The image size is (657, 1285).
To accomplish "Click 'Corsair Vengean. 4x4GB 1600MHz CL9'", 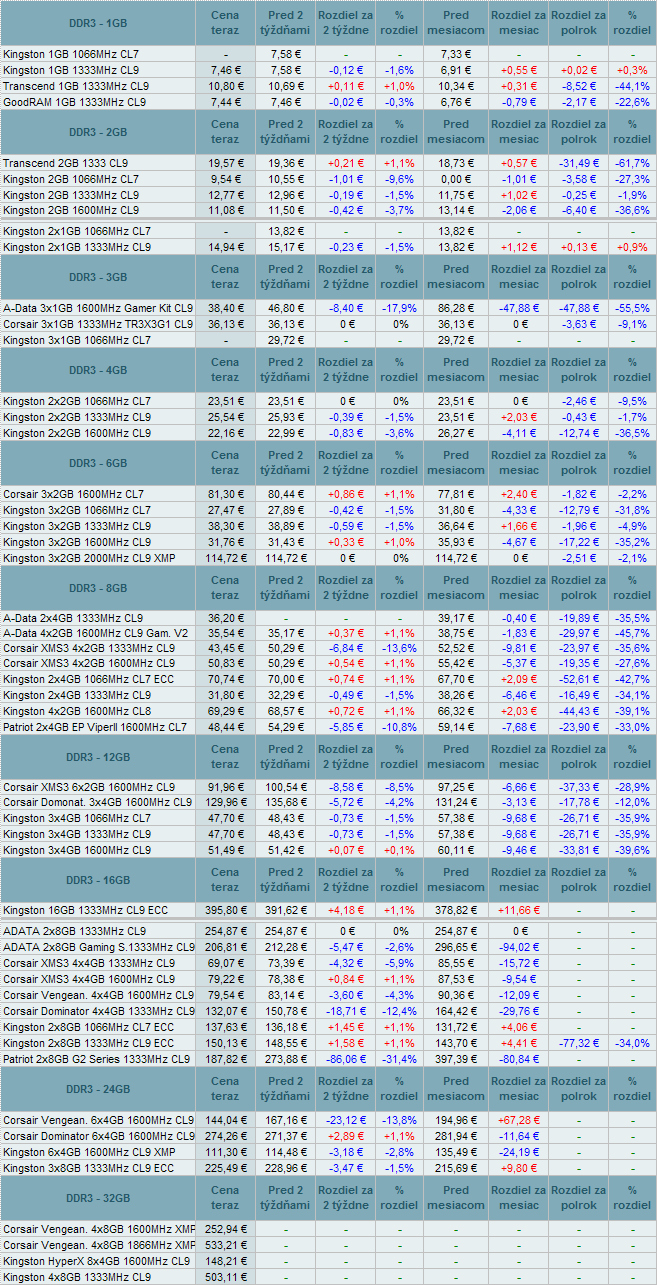I will click(x=98, y=995).
